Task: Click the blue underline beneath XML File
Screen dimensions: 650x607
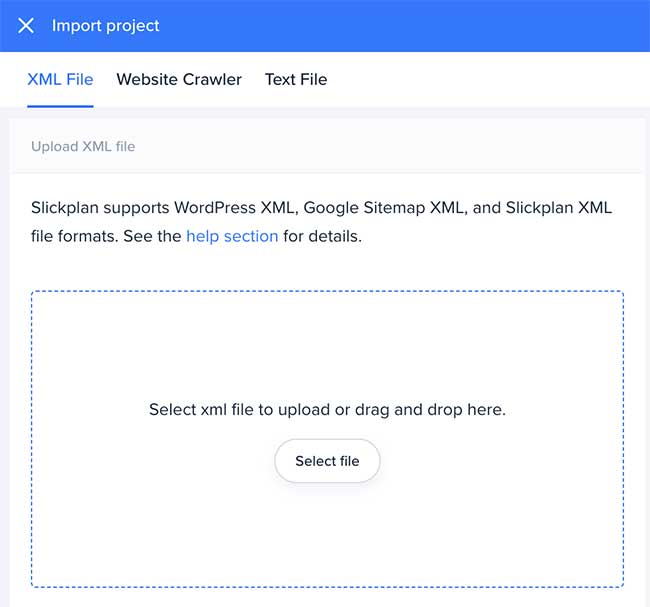Action: tap(60, 105)
